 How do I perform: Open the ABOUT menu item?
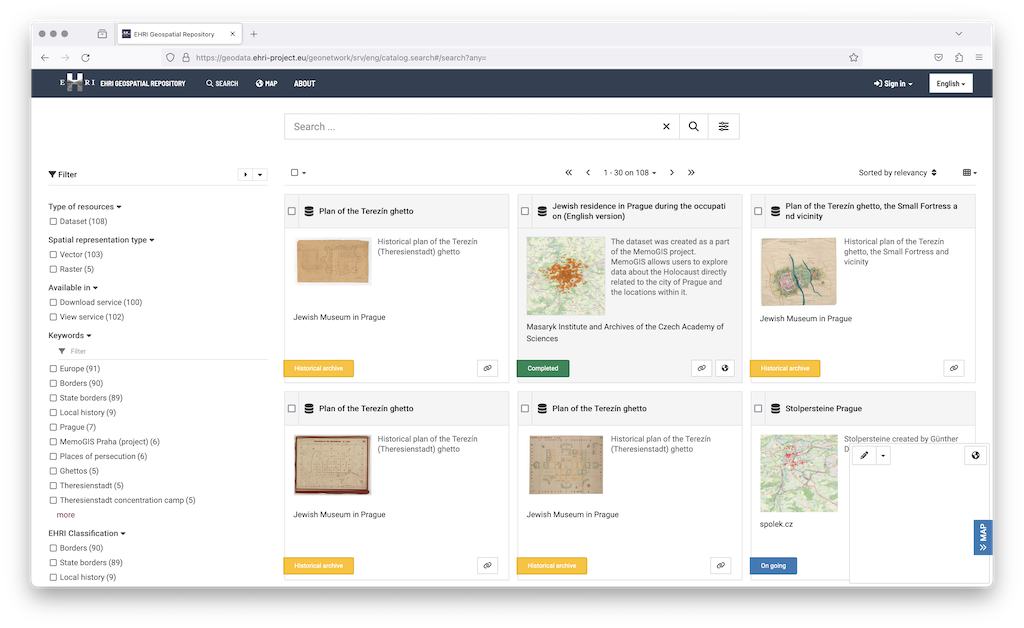(x=304, y=84)
